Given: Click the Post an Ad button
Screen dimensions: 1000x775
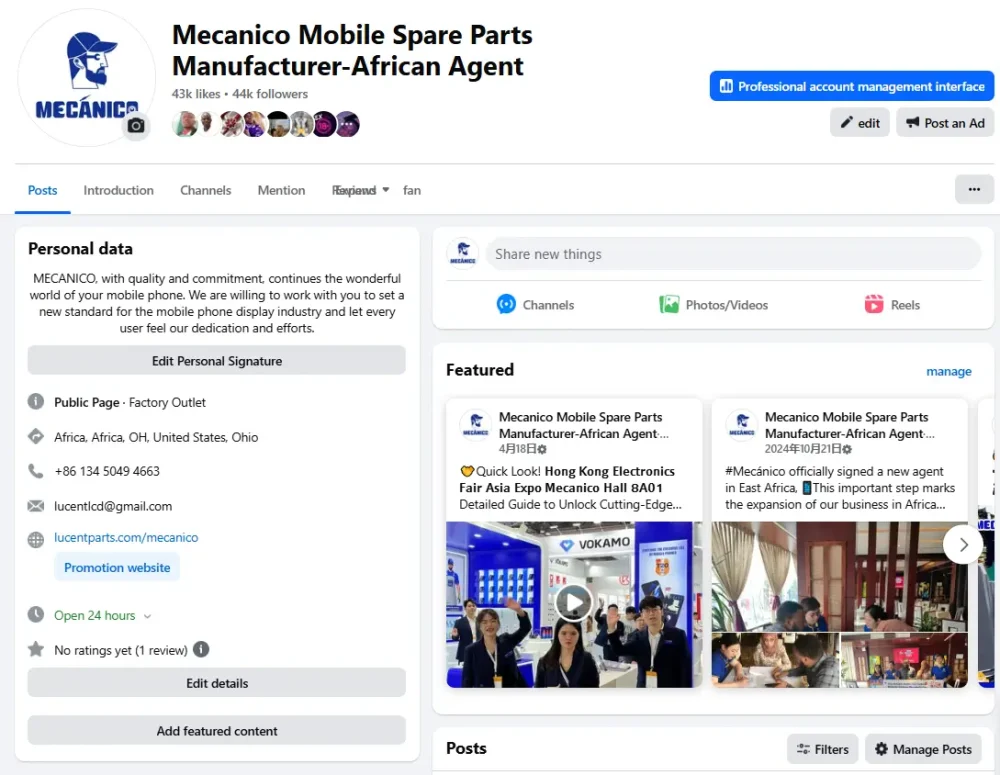Looking at the screenshot, I should 945,122.
